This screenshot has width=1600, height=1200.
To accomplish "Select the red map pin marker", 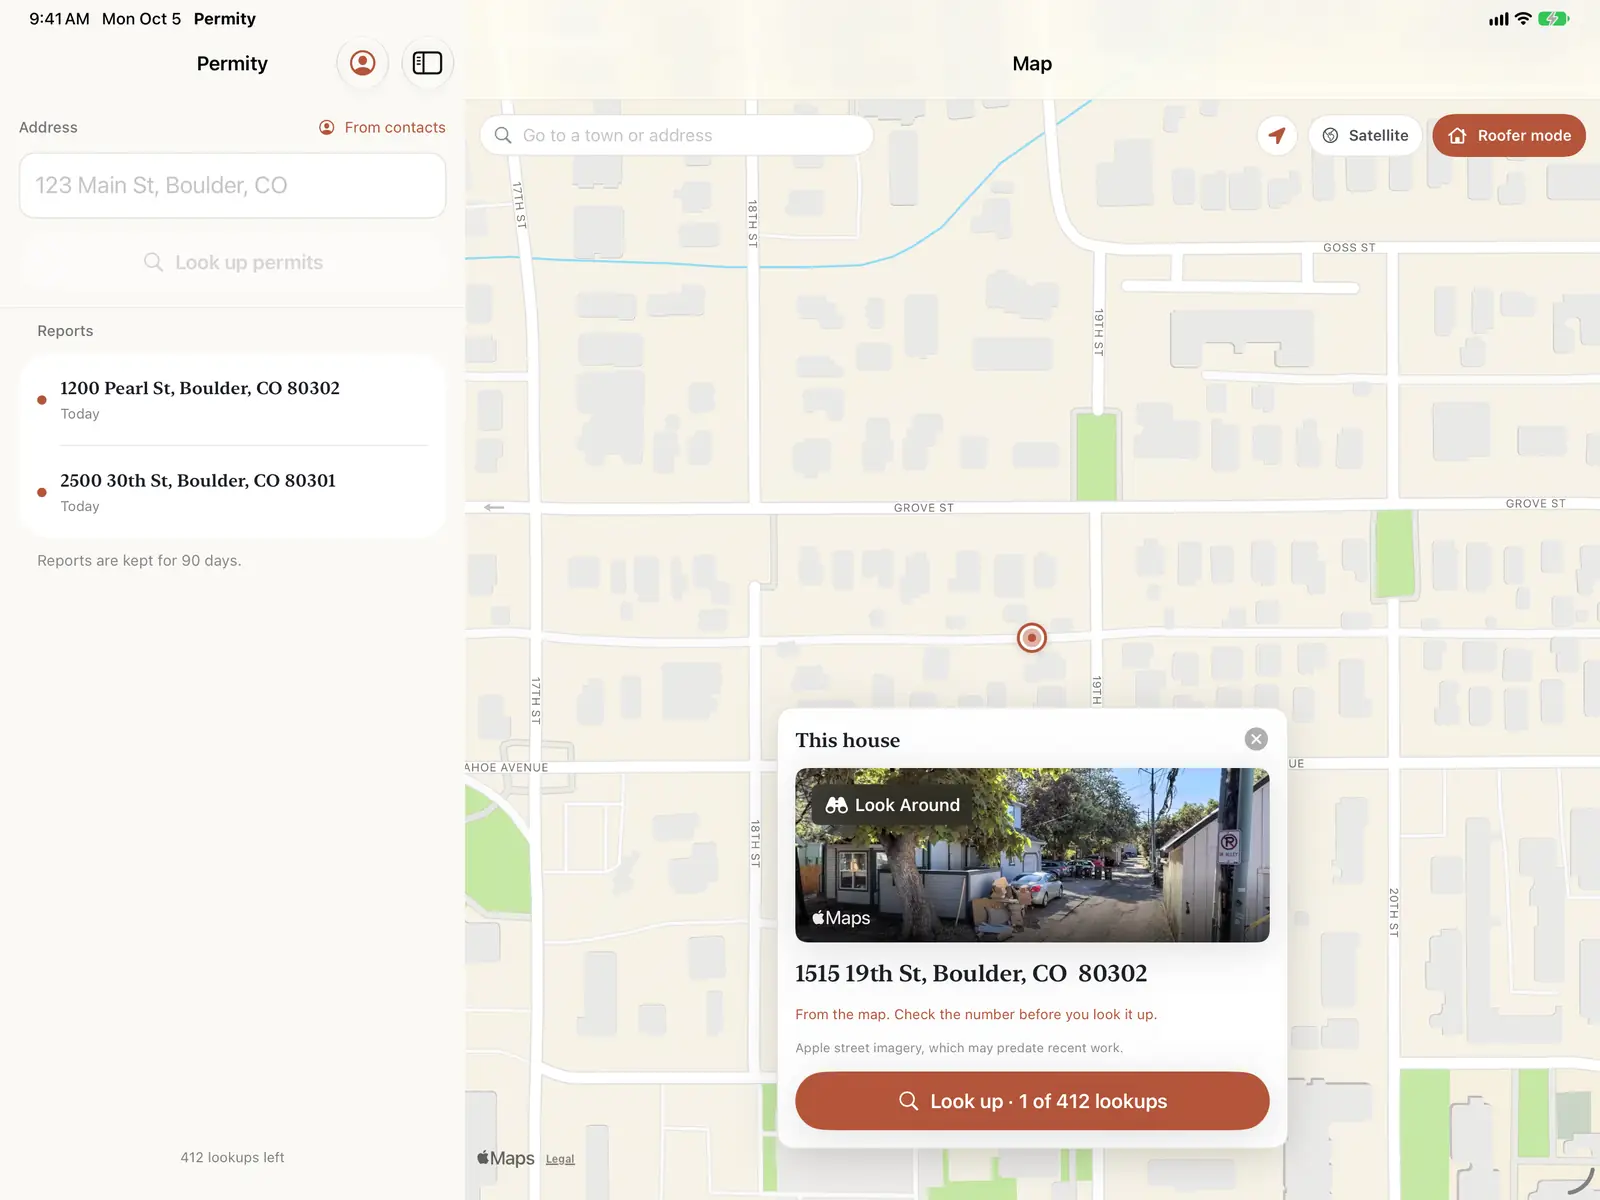I will coord(1032,637).
